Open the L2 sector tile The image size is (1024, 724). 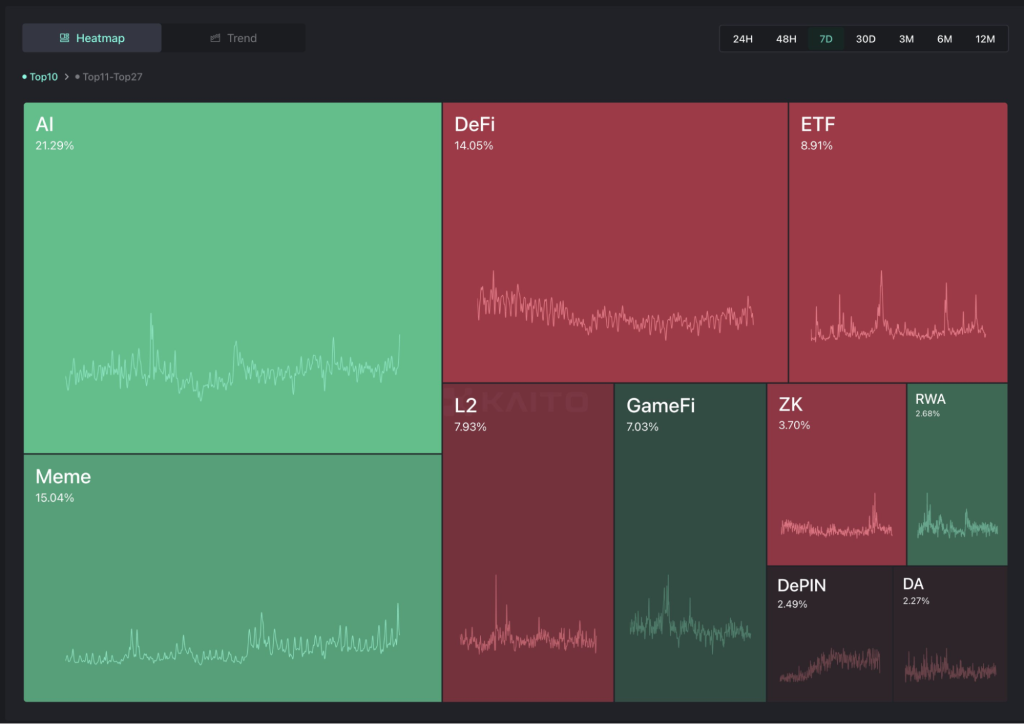(x=527, y=520)
